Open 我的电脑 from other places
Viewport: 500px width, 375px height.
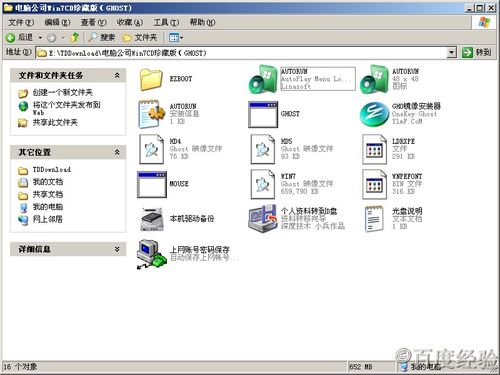click(x=48, y=207)
